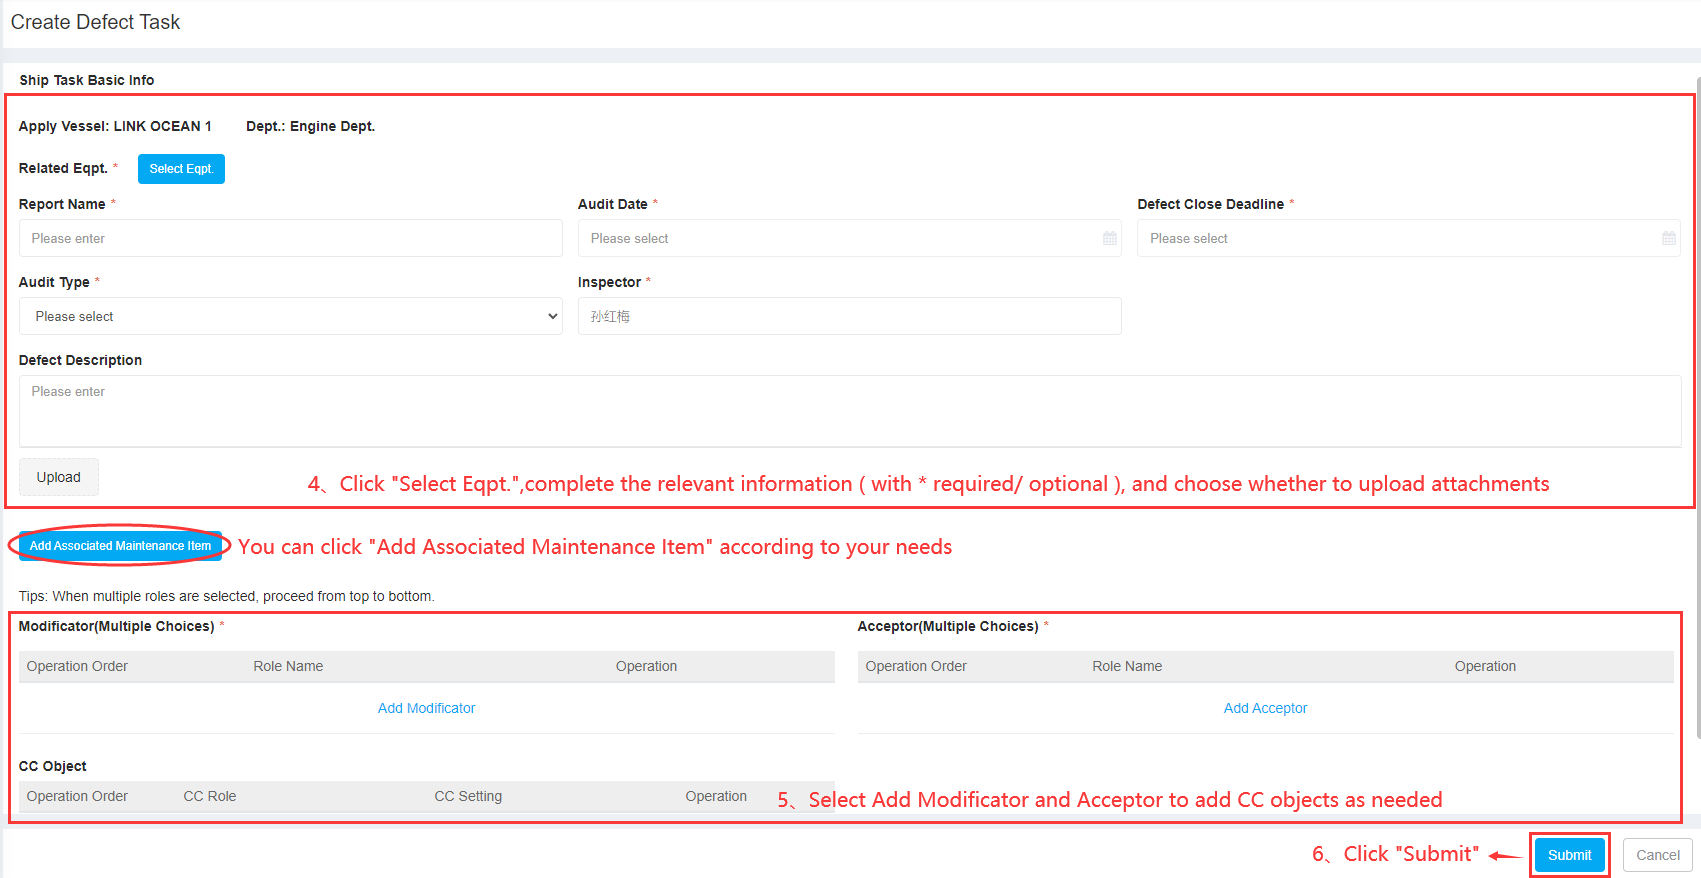
Task: Click the Add Modificator link
Action: 426,708
